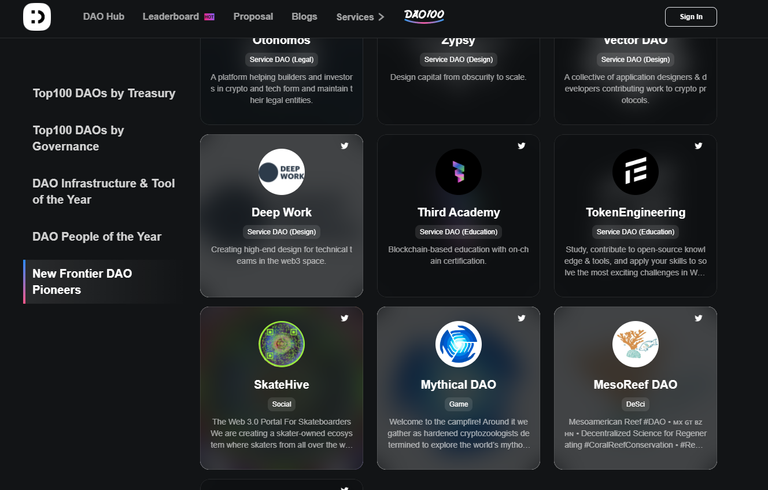Click the Deep Work logo avatar

coord(282,172)
